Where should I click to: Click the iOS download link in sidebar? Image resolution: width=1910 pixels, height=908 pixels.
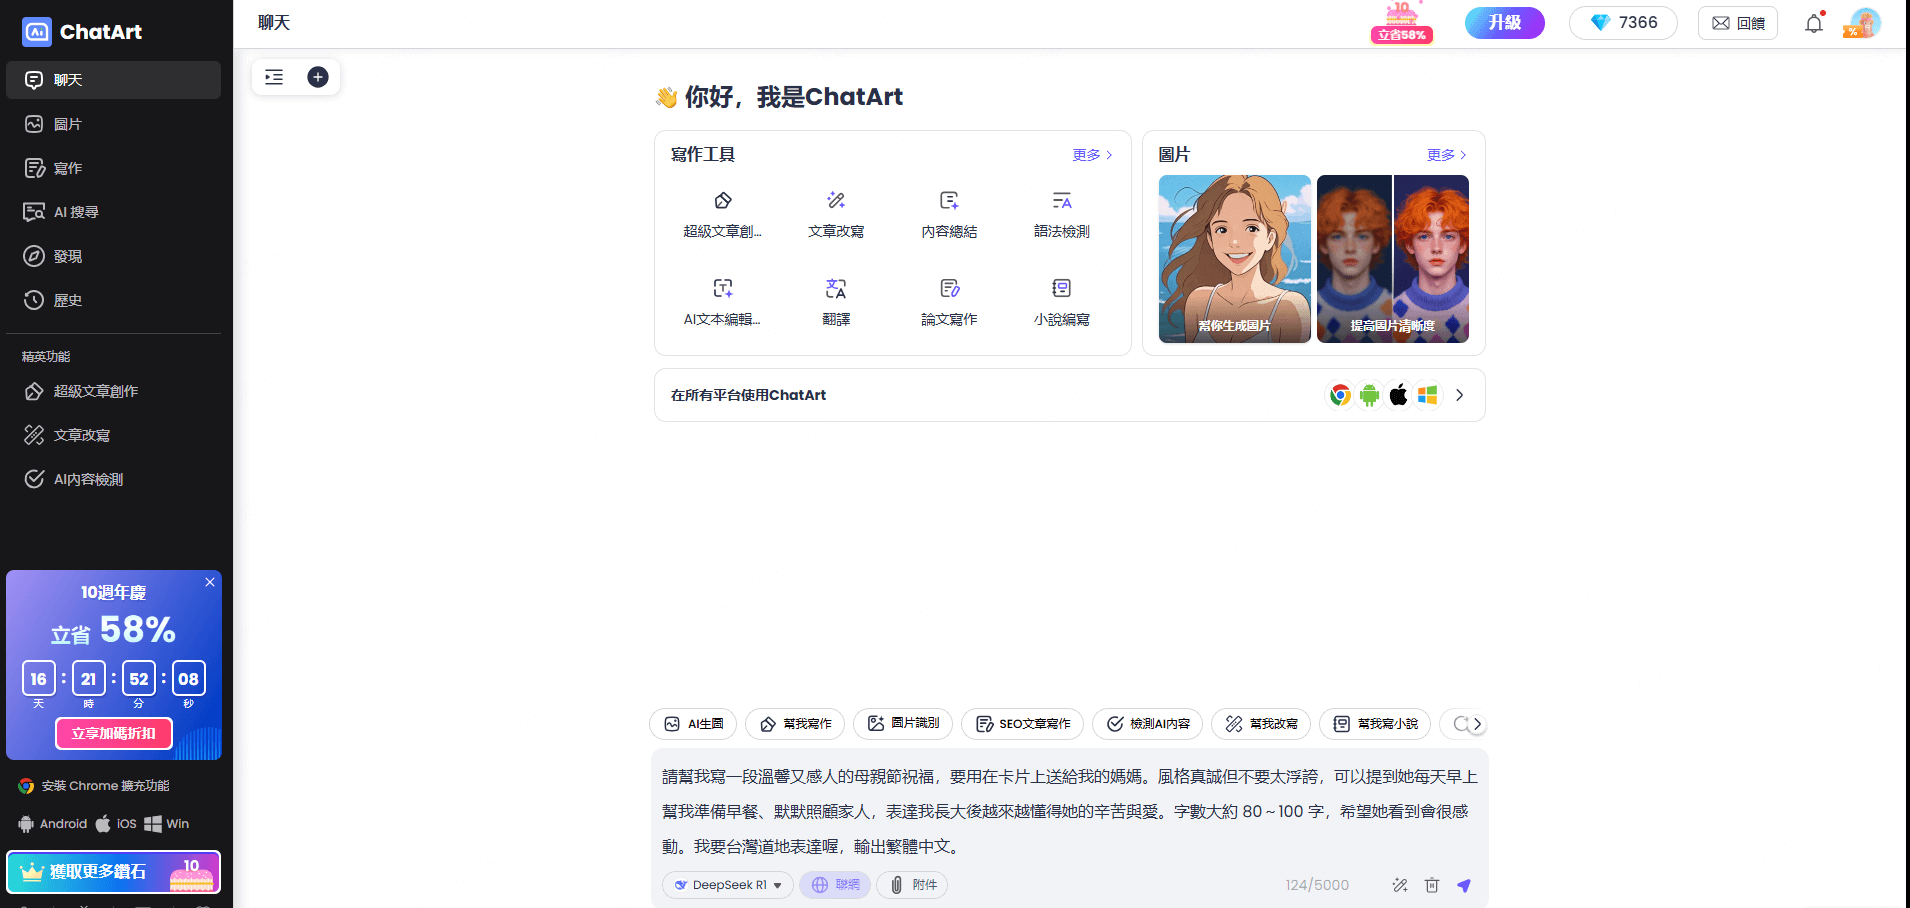point(116,824)
